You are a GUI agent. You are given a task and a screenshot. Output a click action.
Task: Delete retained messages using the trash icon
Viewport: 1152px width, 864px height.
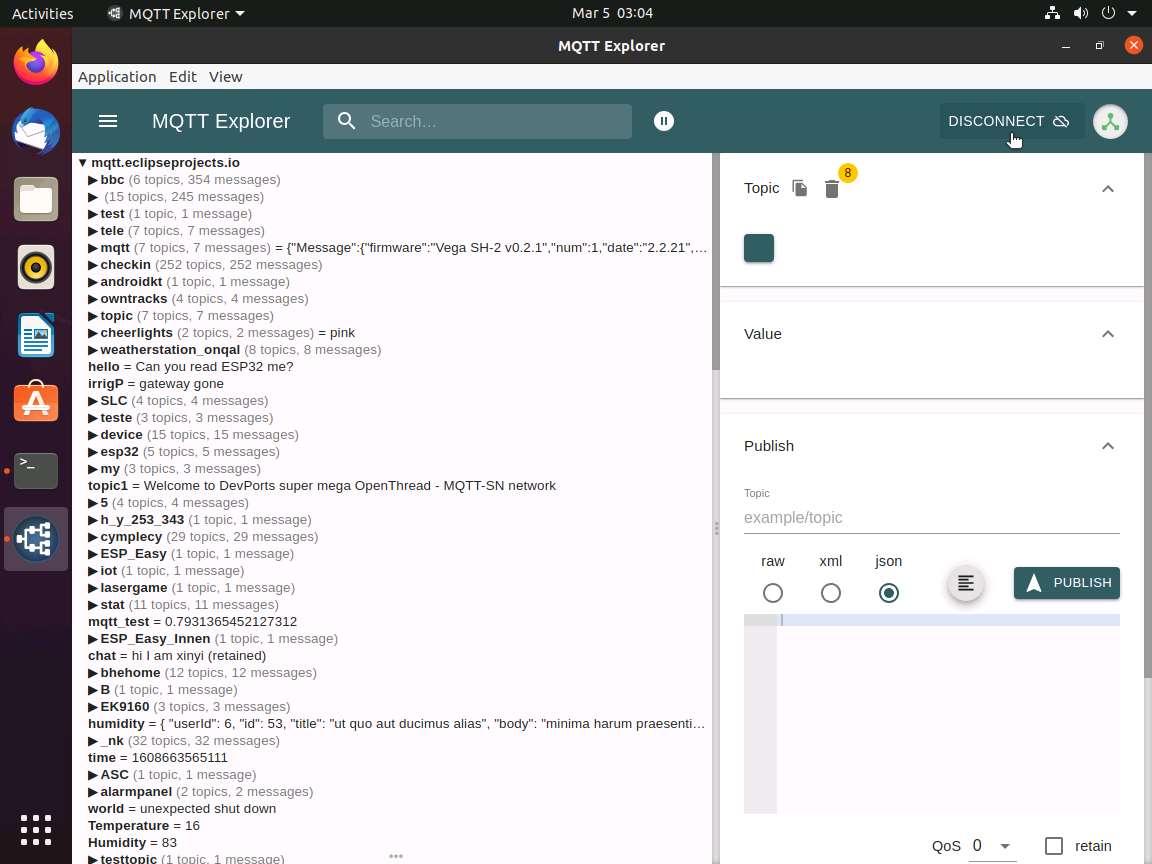click(x=832, y=189)
